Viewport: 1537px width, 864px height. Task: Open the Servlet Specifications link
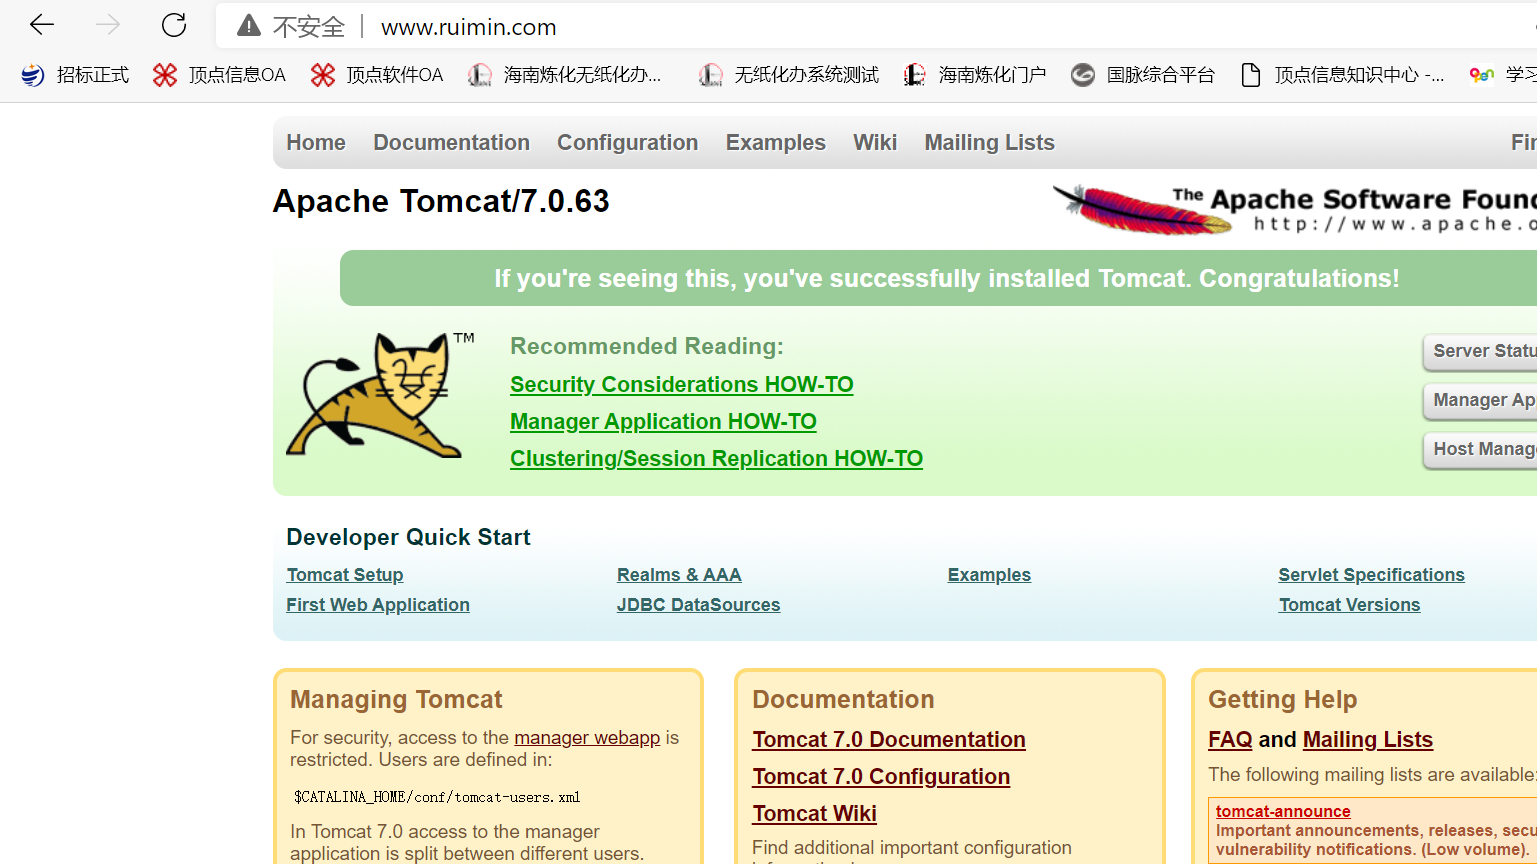[1371, 575]
